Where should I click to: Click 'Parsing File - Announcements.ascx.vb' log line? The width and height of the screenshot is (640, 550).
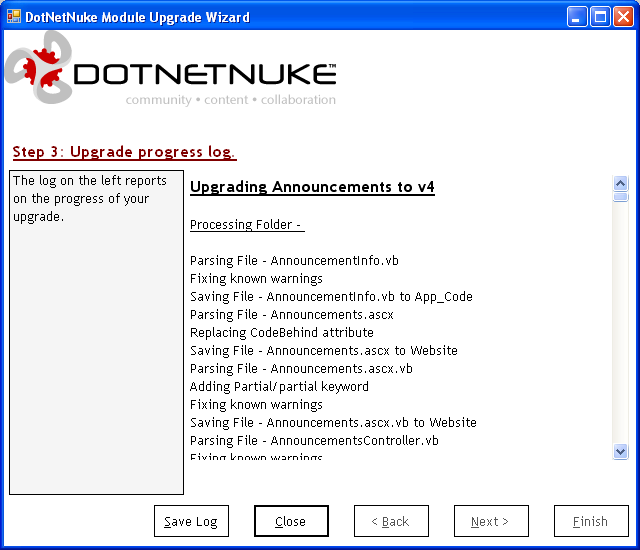pyautogui.click(x=301, y=368)
